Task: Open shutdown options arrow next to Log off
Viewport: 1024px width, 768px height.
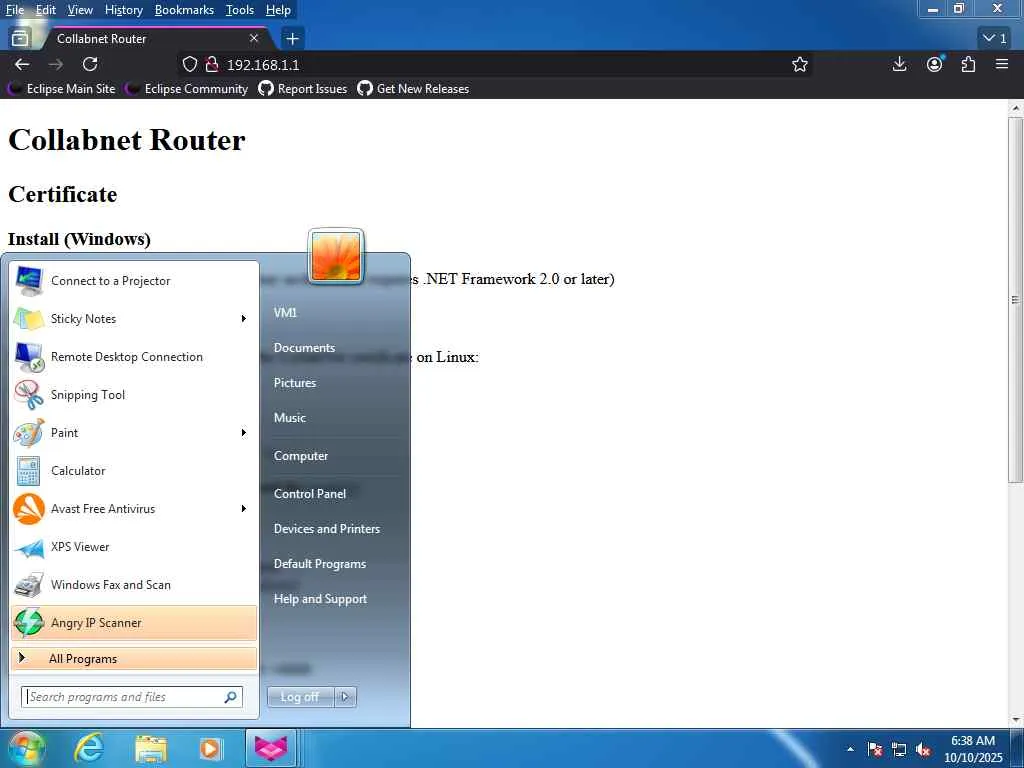Action: (x=345, y=697)
